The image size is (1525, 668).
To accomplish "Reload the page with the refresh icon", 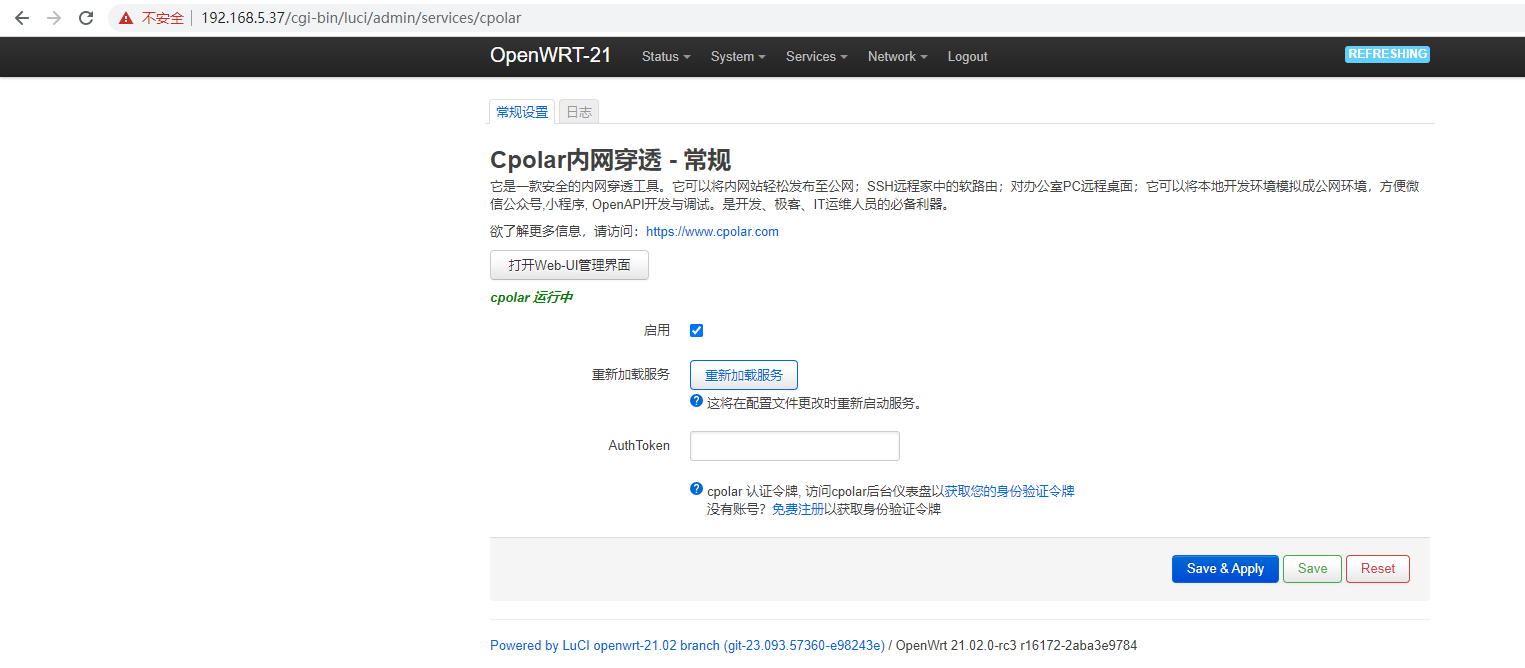I will 86,18.
